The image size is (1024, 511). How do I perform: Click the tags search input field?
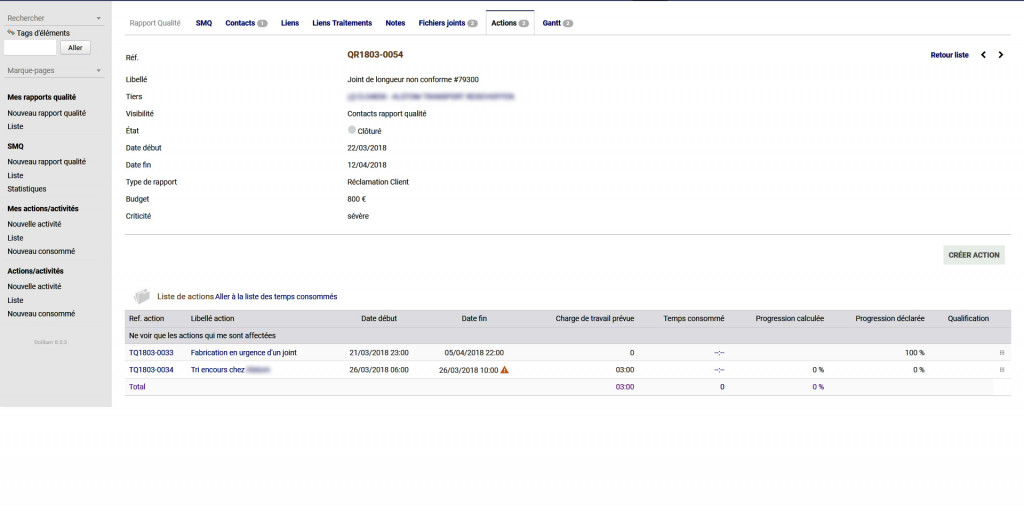(30, 47)
